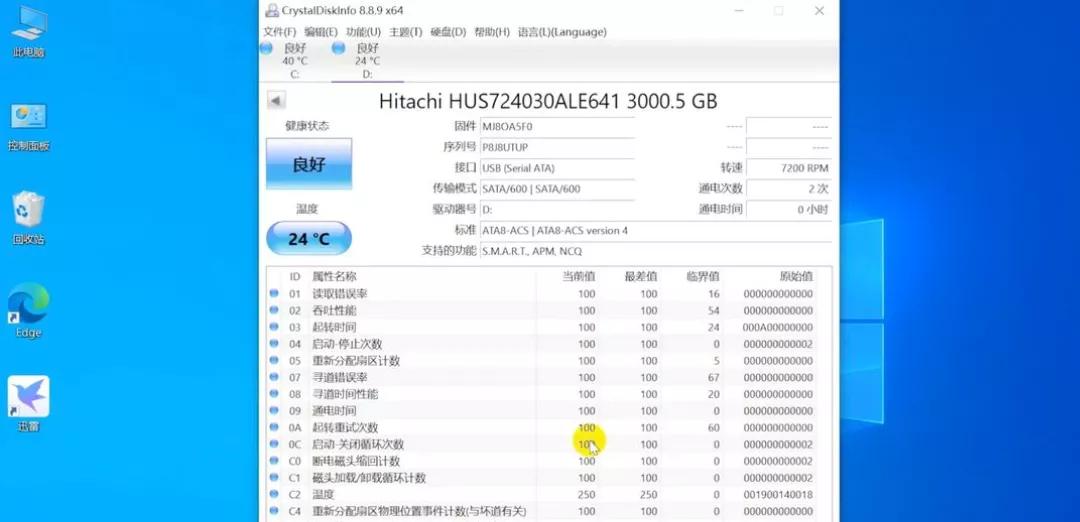Click disk title Hitachi HUS724030ALE641
Screen dimensions: 1080x522
pyautogui.click(x=548, y=101)
